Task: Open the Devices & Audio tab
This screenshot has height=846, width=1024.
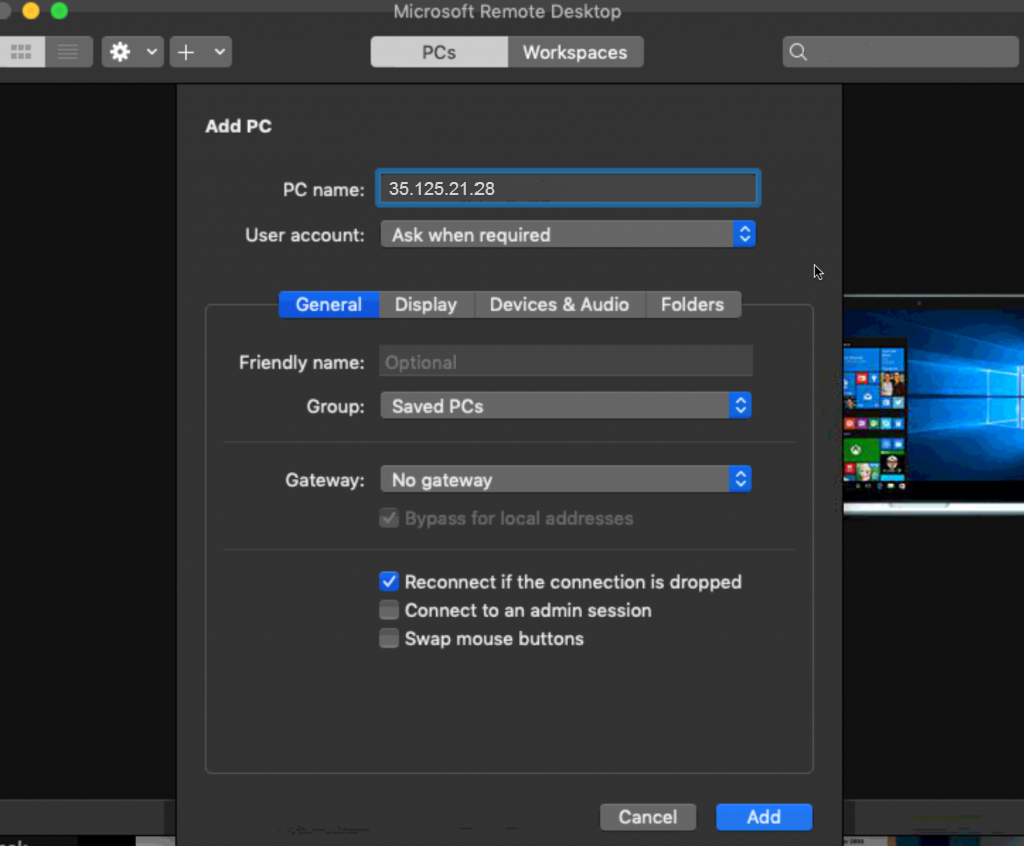Action: pos(559,305)
